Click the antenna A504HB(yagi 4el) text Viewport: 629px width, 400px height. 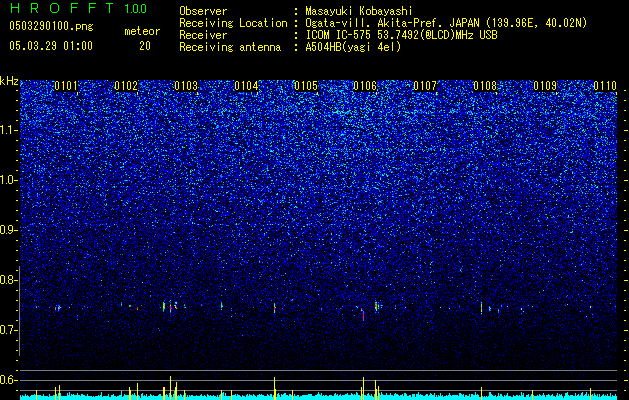click(x=353, y=47)
